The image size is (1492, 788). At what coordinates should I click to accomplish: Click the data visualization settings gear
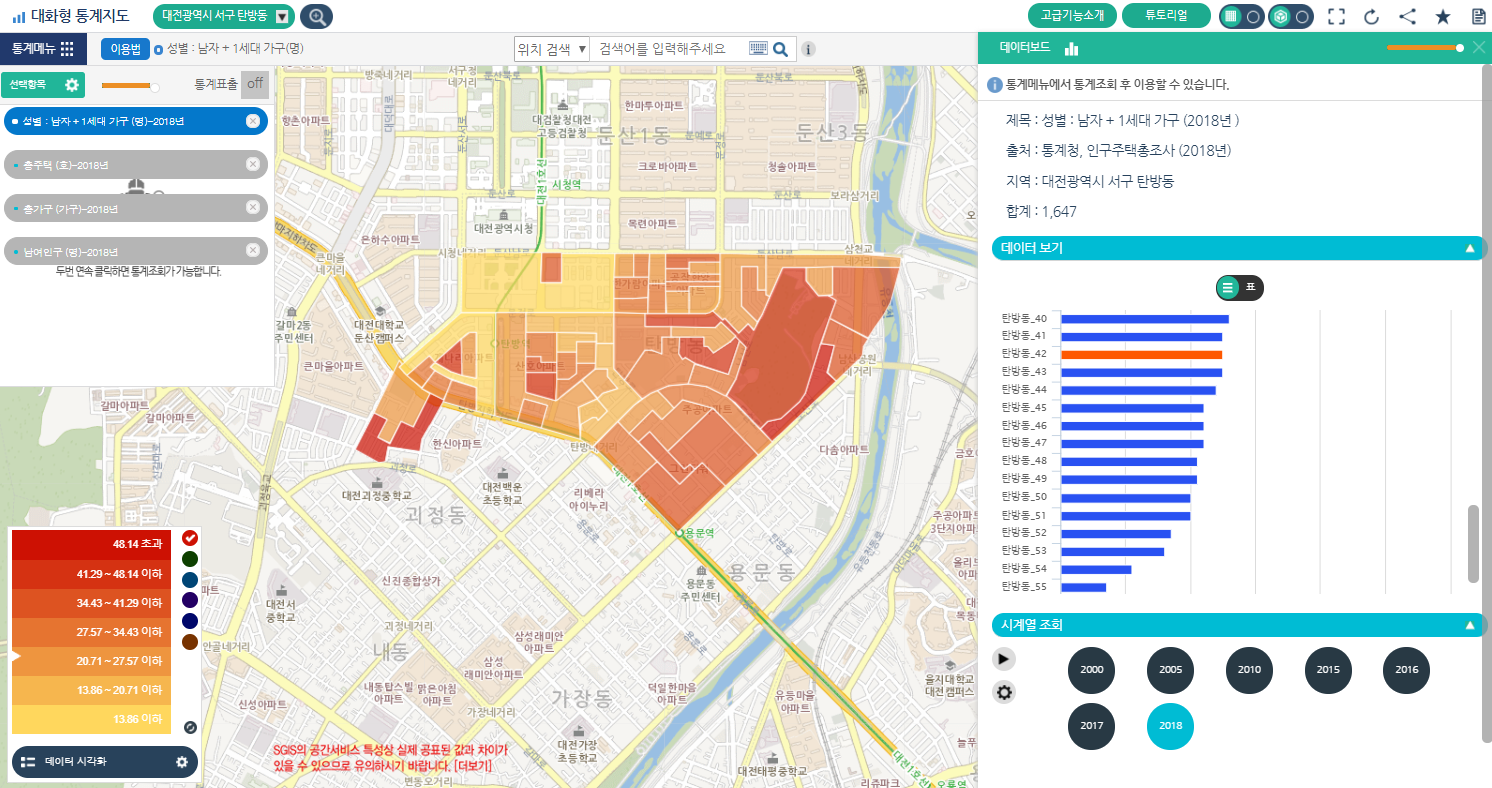[182, 762]
